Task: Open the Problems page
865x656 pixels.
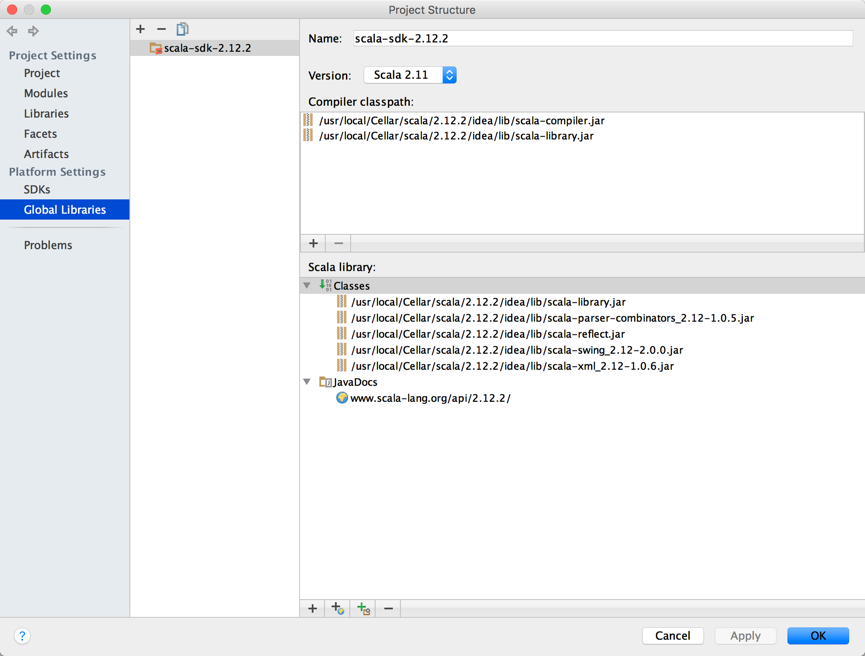Action: click(48, 246)
